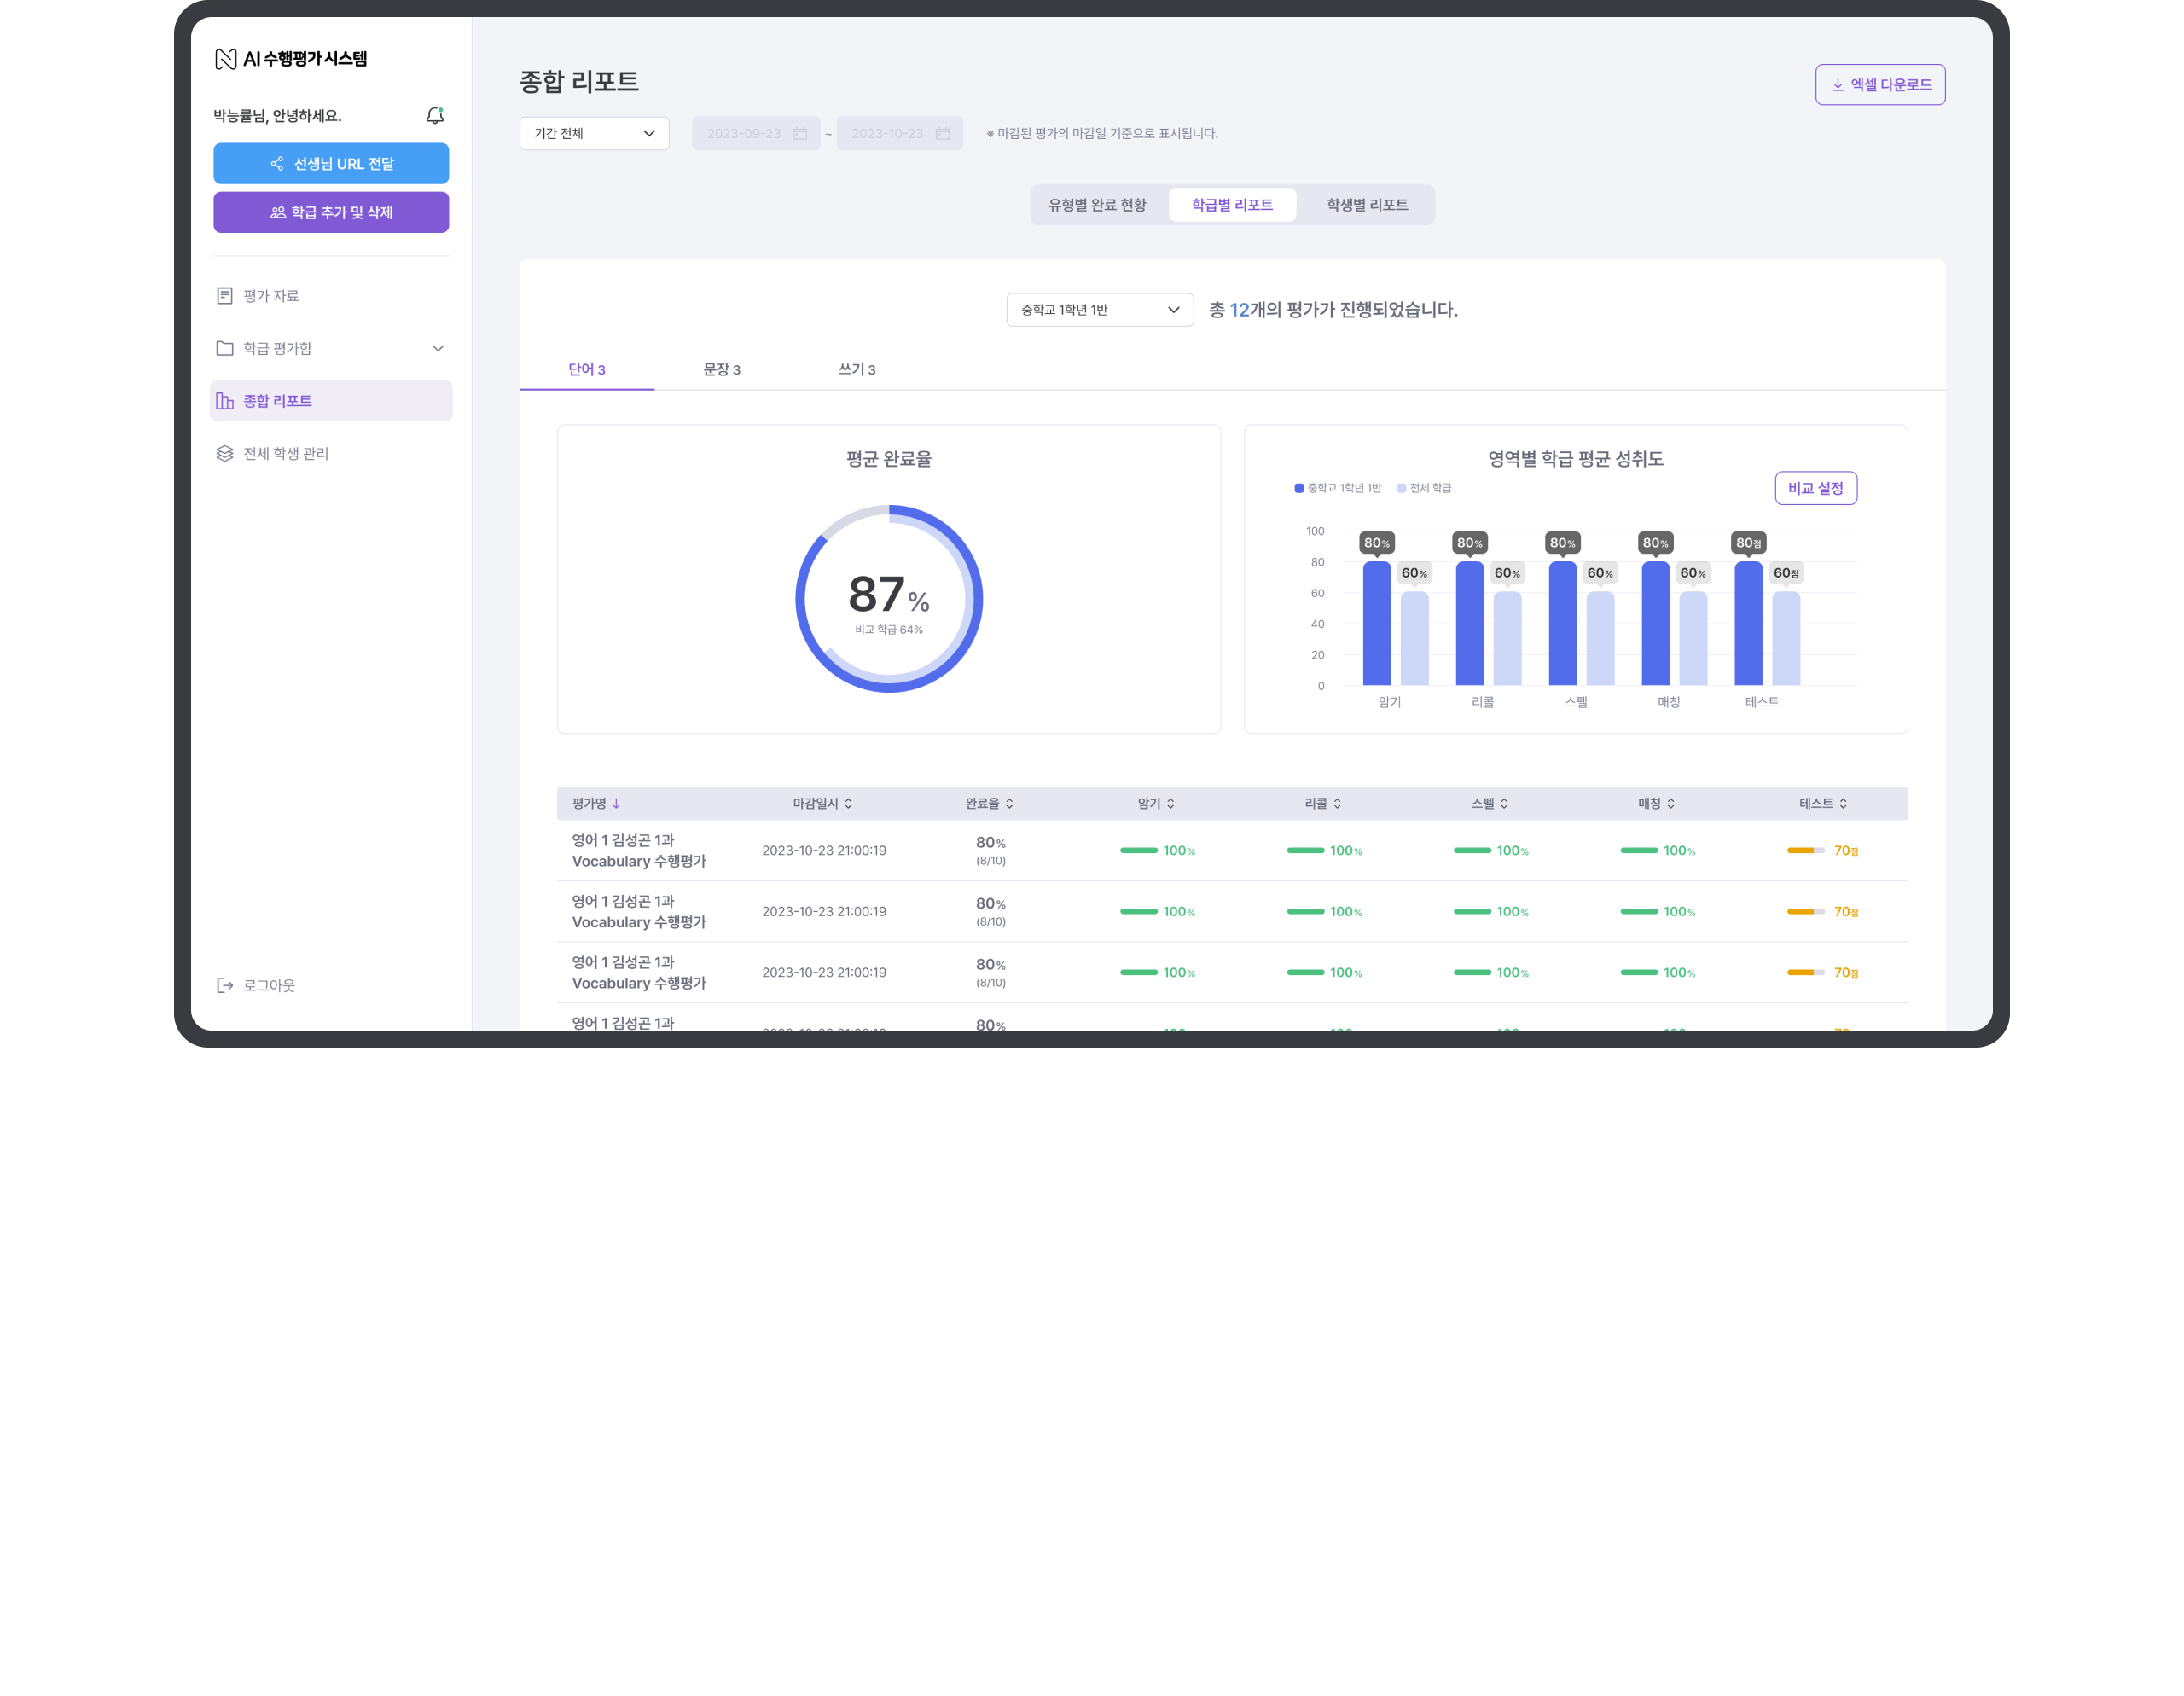Sort table by 테스트 column
Viewport: 2184px width, 1696px height.
pos(1843,803)
